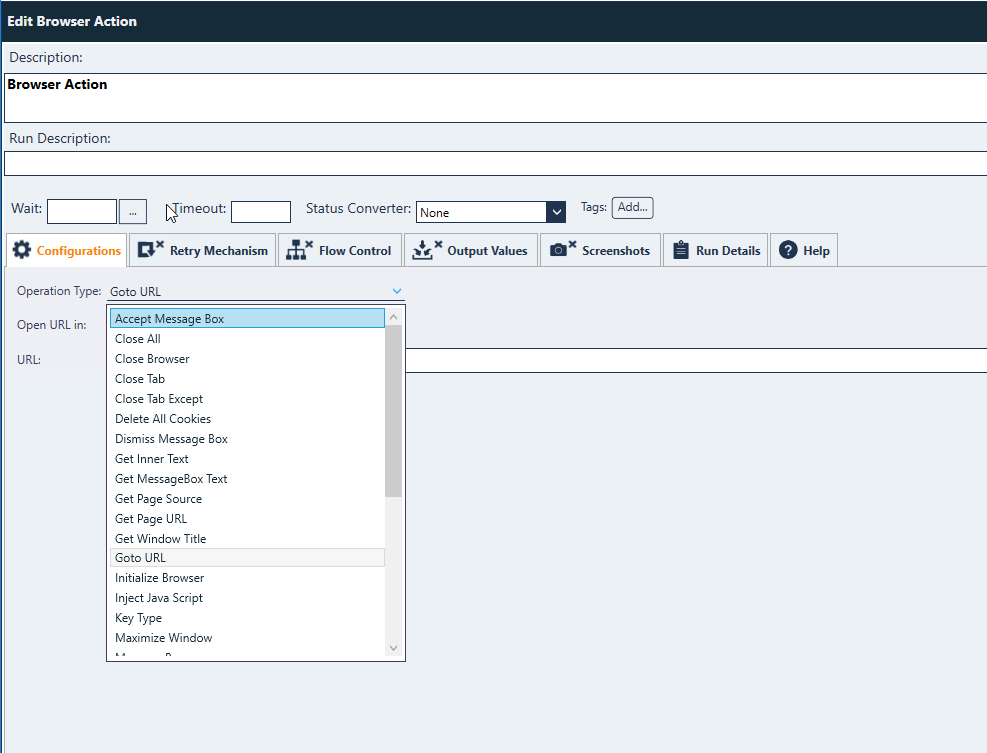Click the Help question mark icon

[x=788, y=250]
